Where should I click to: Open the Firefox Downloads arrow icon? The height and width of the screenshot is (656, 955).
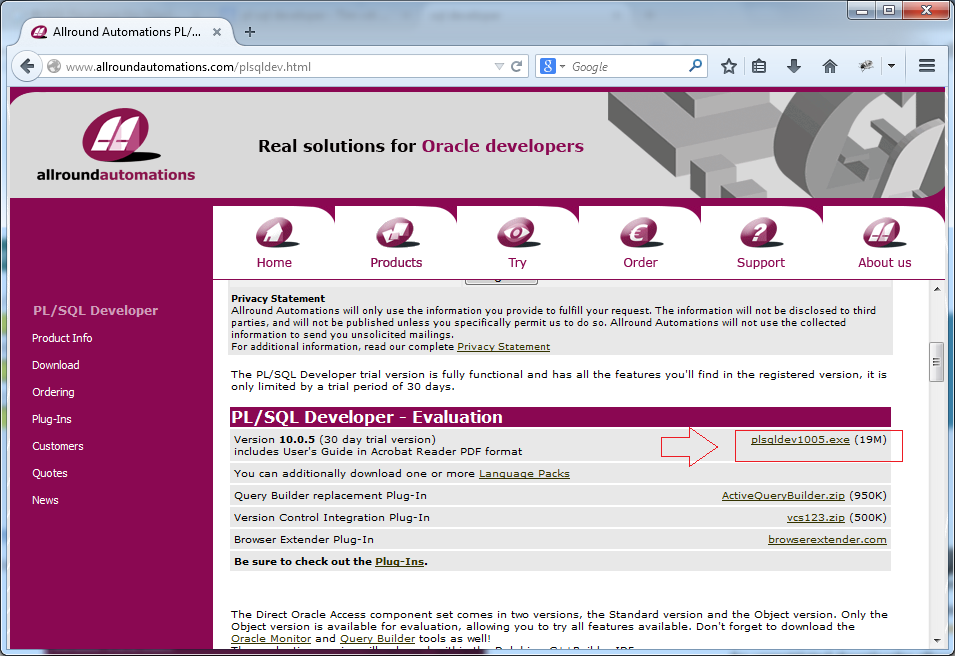792,65
